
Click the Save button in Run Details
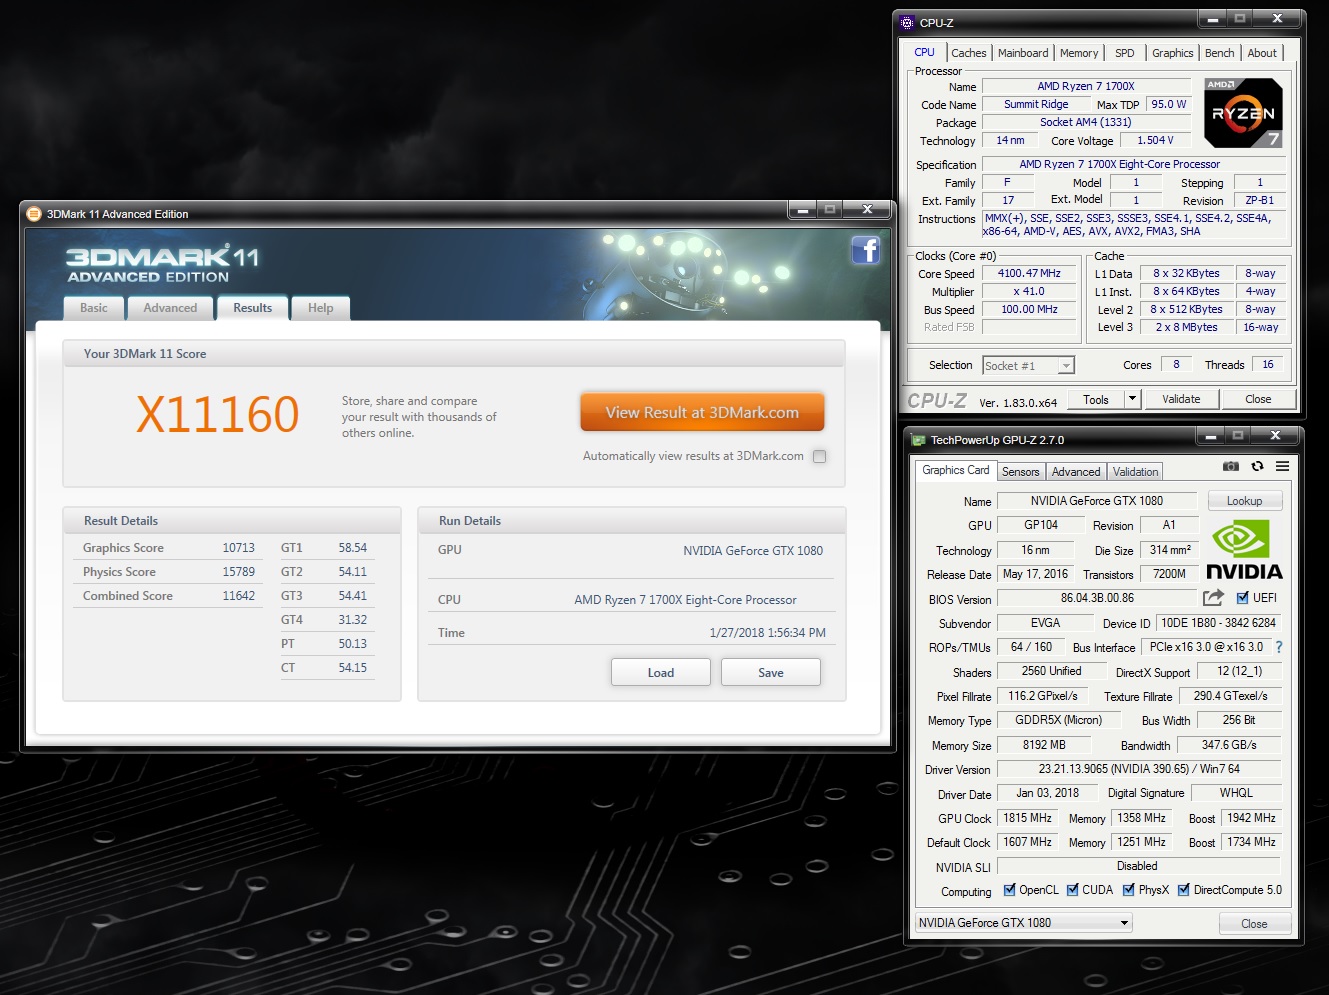771,672
